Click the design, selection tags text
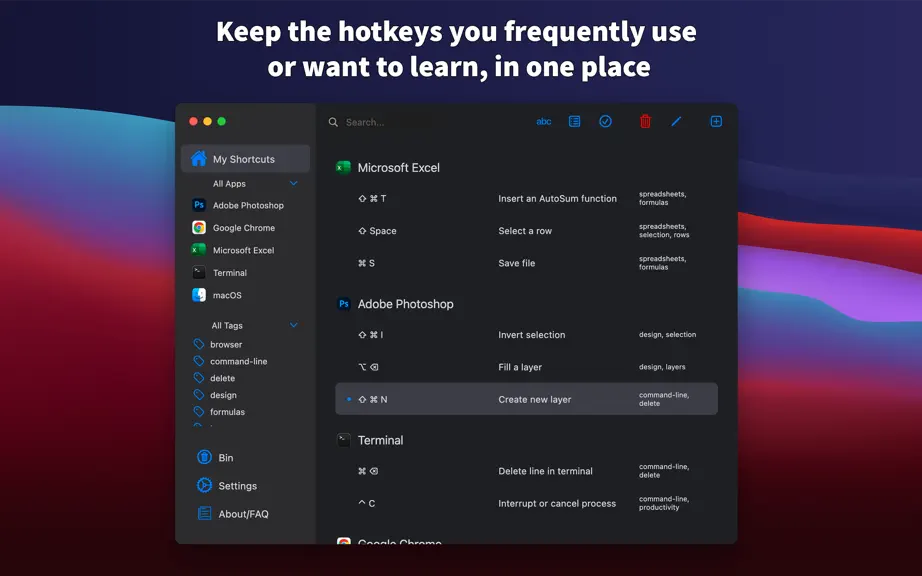 point(667,334)
